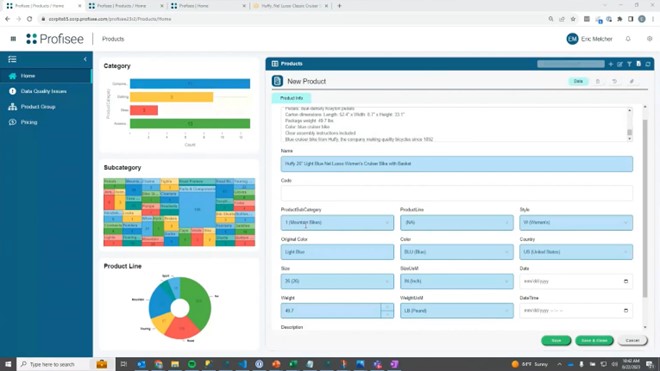
Task: Open the ProductSubCategory dropdown
Action: [337, 222]
